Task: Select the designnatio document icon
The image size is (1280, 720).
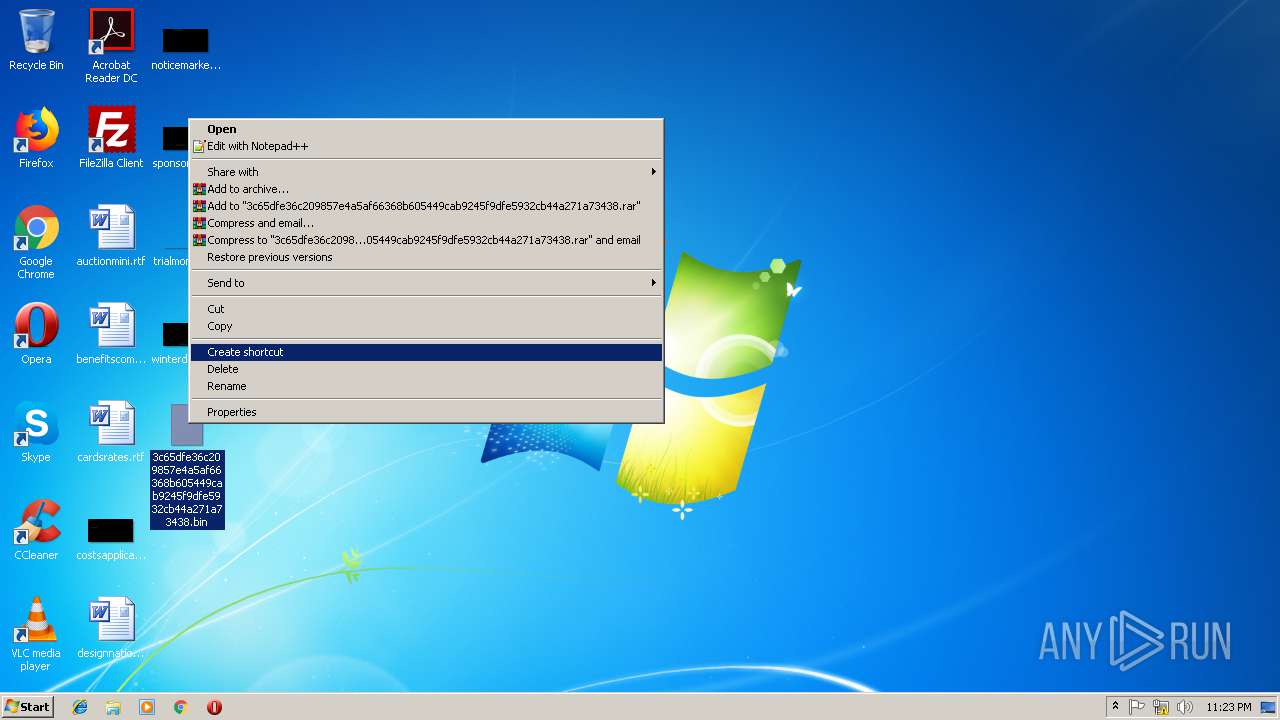Action: pyautogui.click(x=111, y=628)
